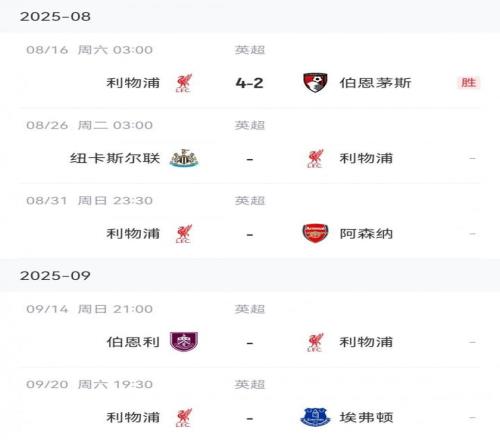The height and width of the screenshot is (440, 500).
Task: Open the 伯恩茅斯 team name
Action: [x=375, y=83]
